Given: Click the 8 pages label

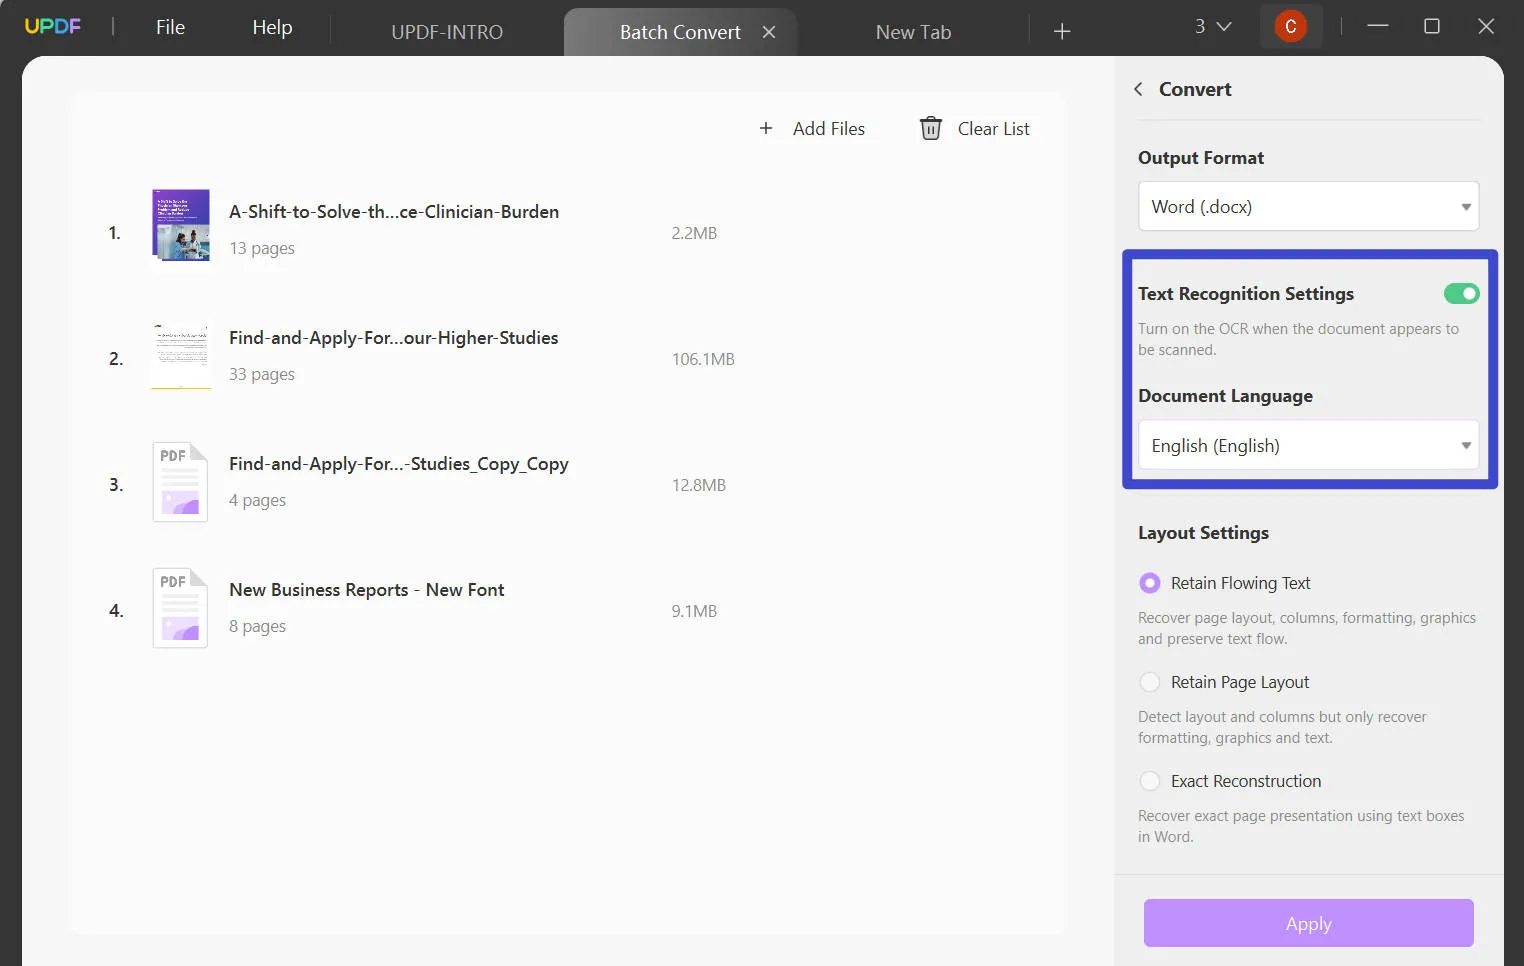Looking at the screenshot, I should 257,626.
